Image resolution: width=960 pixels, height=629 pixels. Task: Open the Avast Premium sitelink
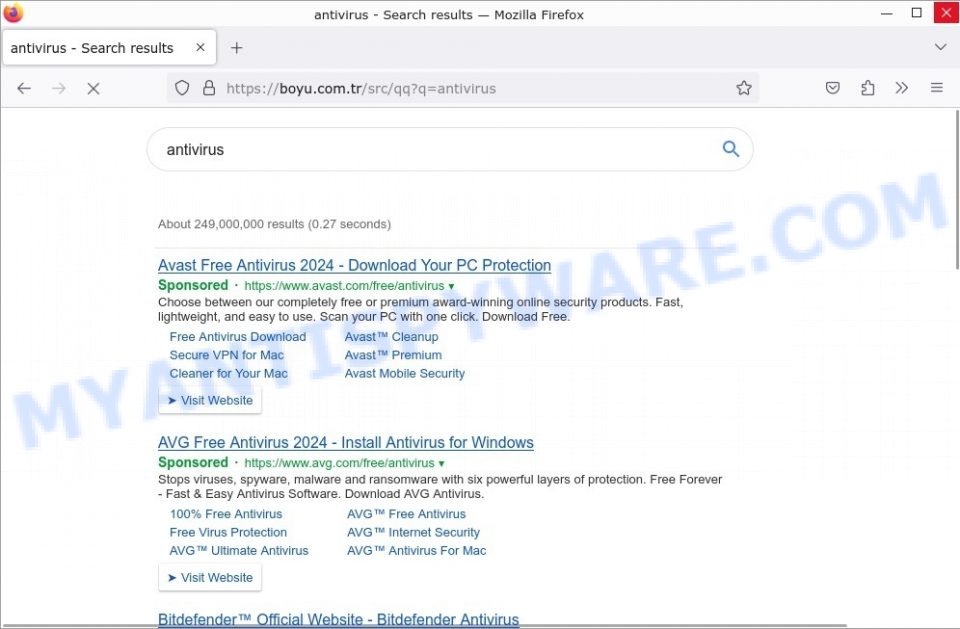tap(393, 355)
